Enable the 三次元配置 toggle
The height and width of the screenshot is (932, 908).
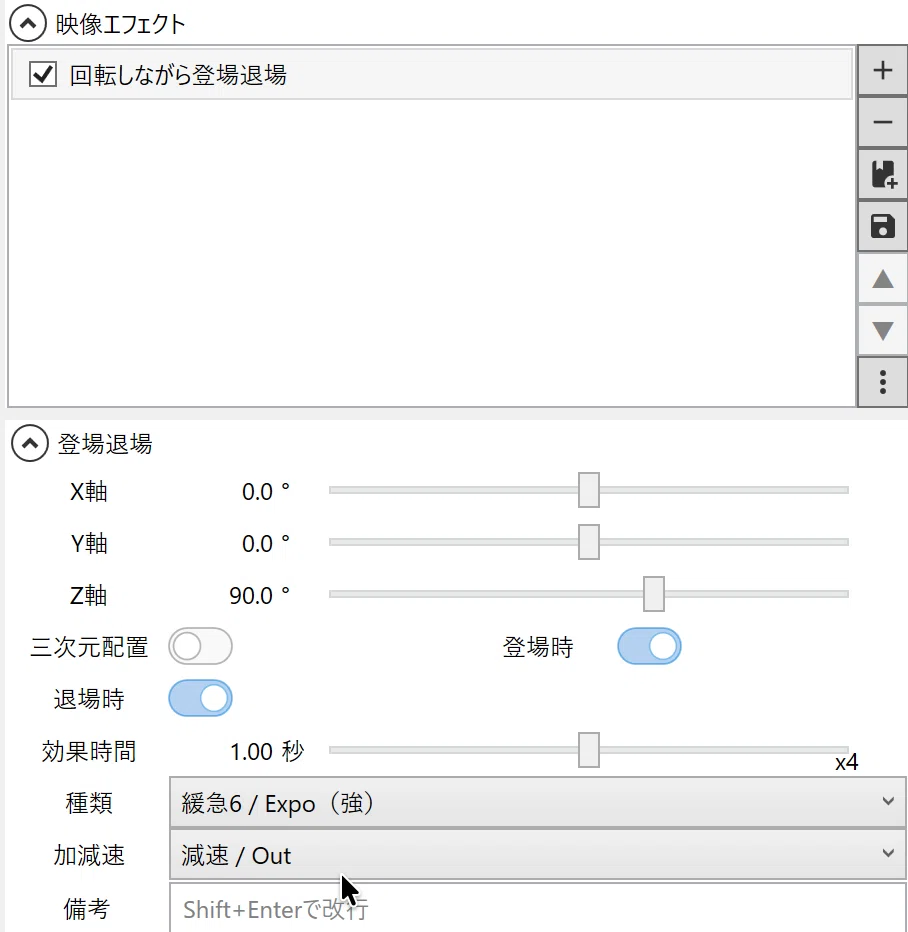pyautogui.click(x=200, y=646)
